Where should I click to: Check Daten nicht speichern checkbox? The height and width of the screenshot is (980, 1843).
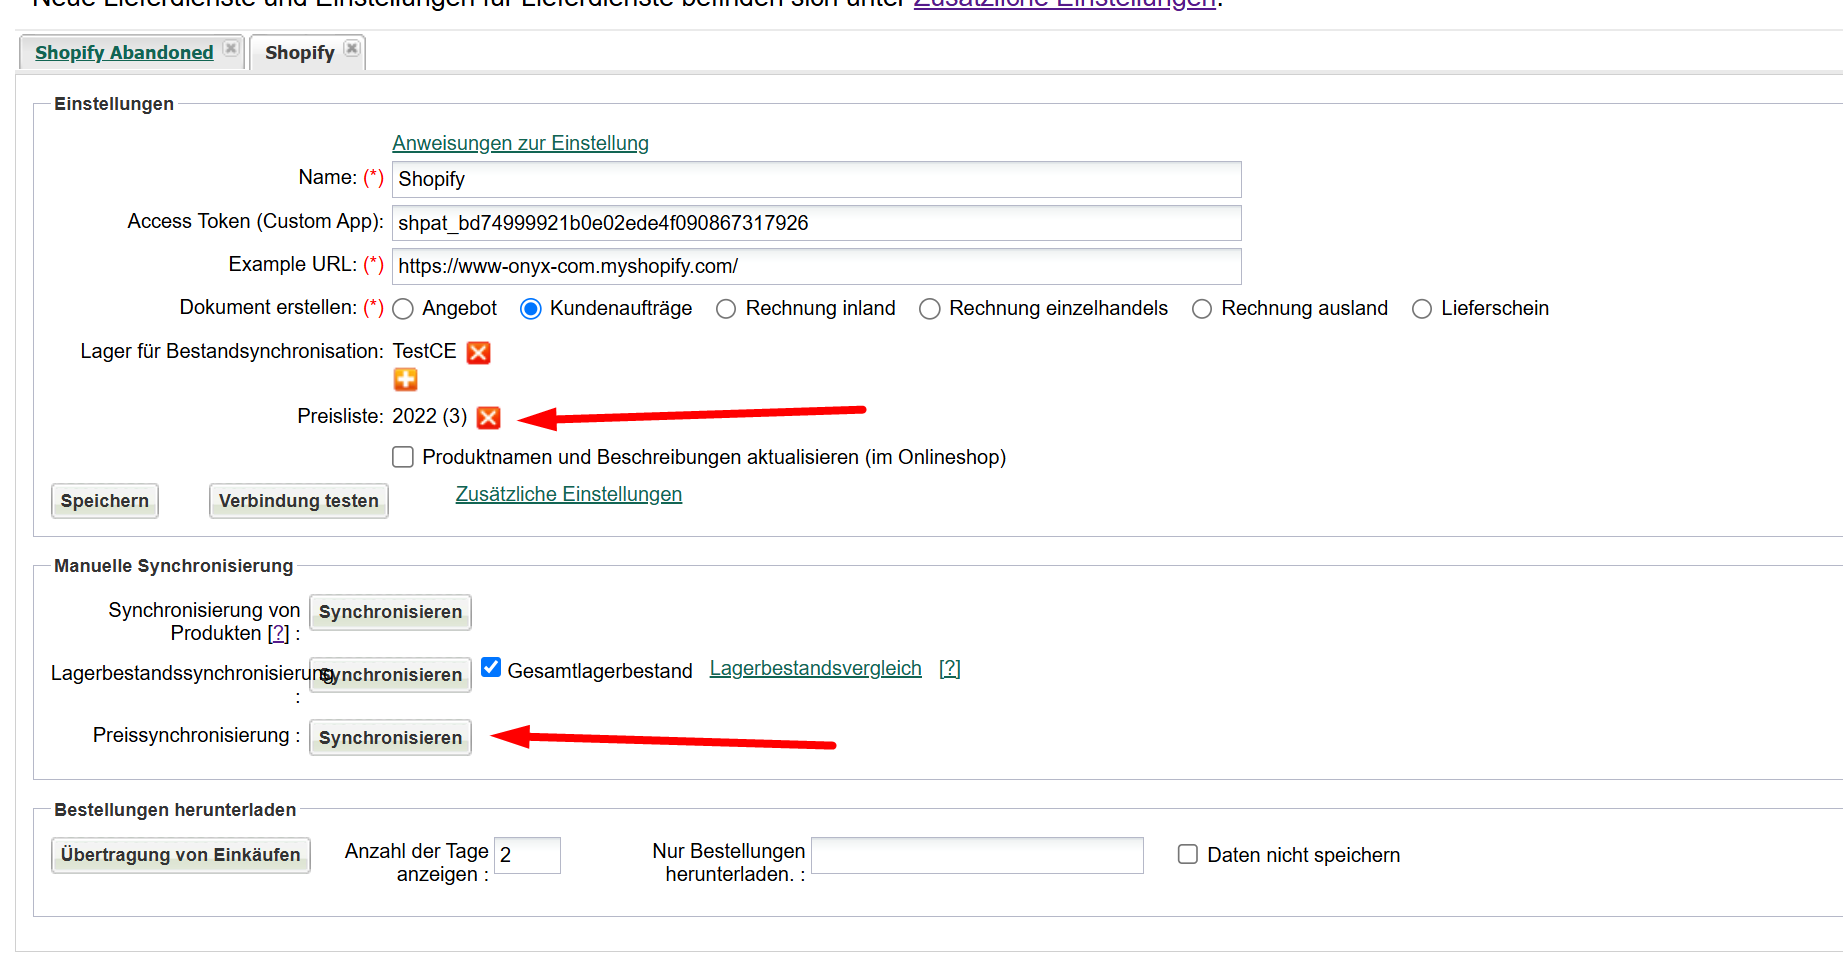[1188, 854]
